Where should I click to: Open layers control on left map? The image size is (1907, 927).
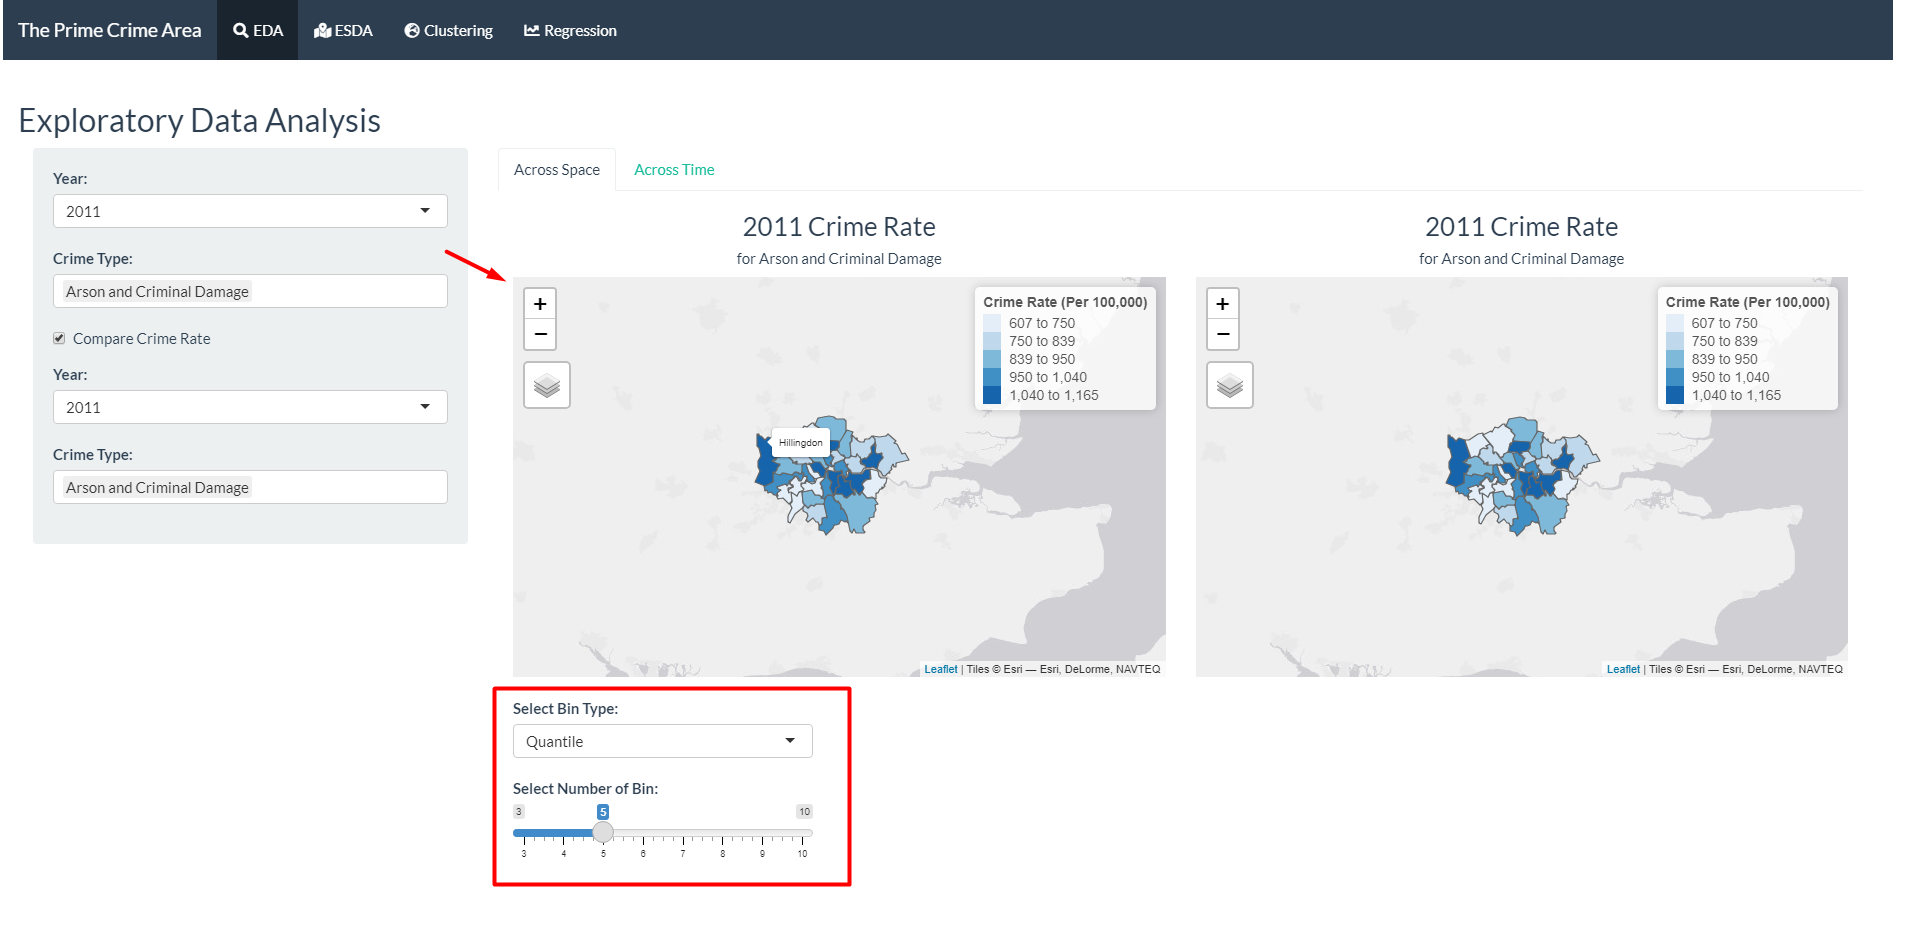(547, 386)
